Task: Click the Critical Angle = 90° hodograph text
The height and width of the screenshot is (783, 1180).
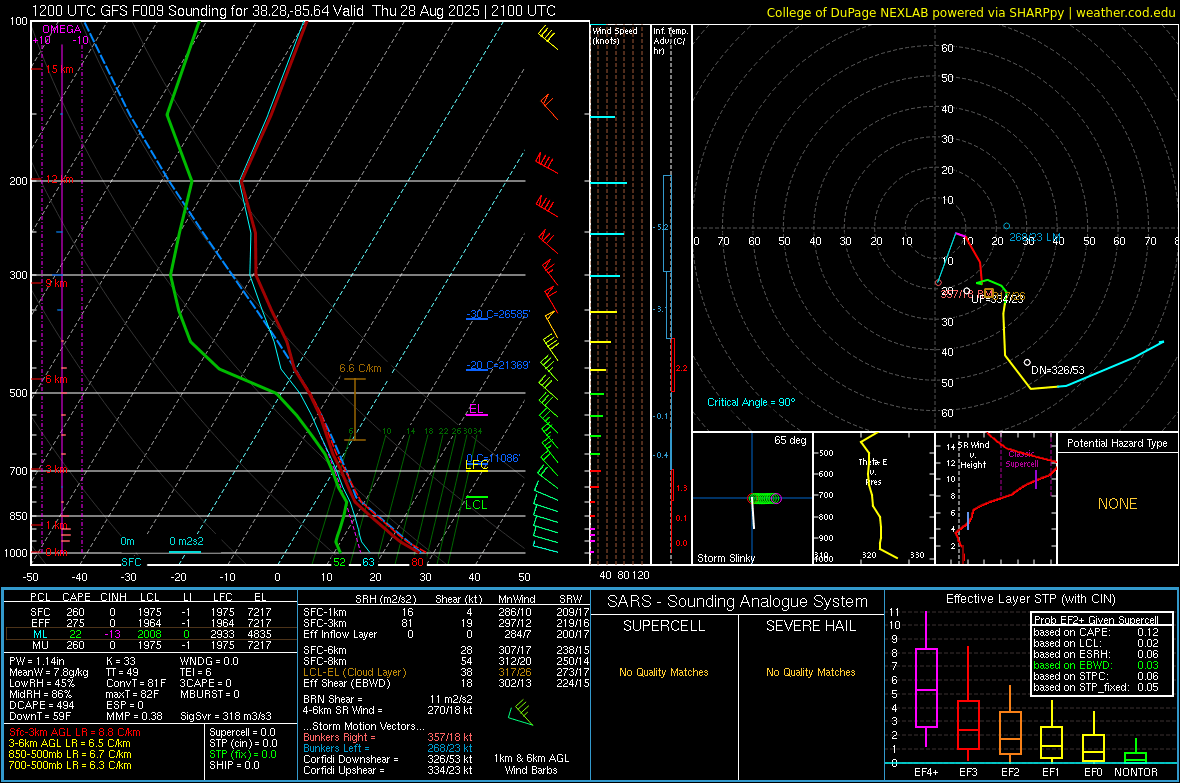Action: 751,402
